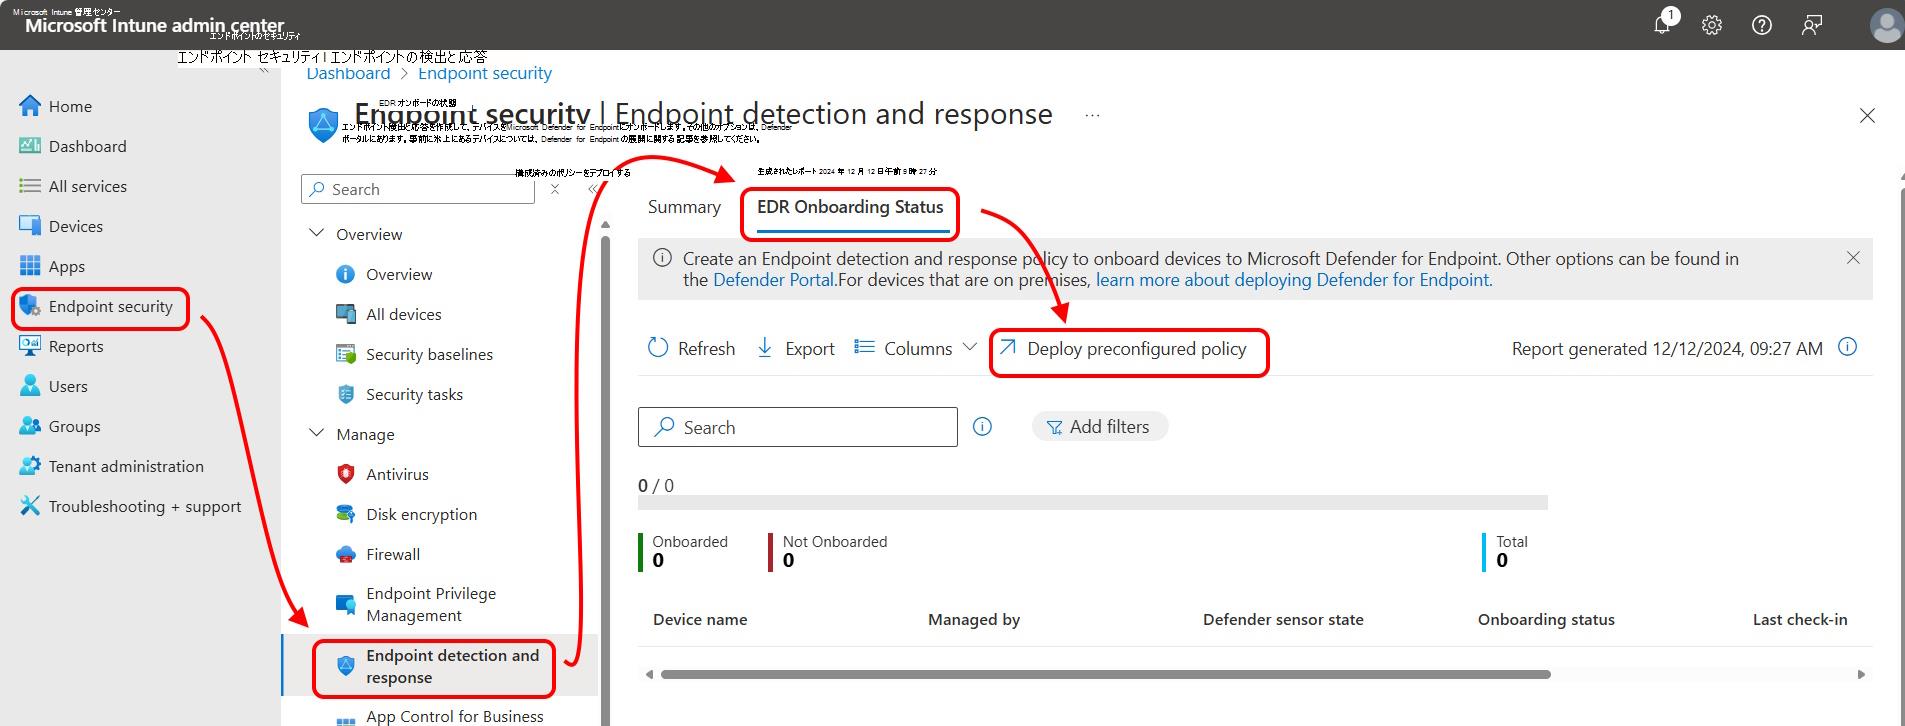Open learn more about deploying Defender link
The width and height of the screenshot is (1905, 726).
(x=1294, y=280)
